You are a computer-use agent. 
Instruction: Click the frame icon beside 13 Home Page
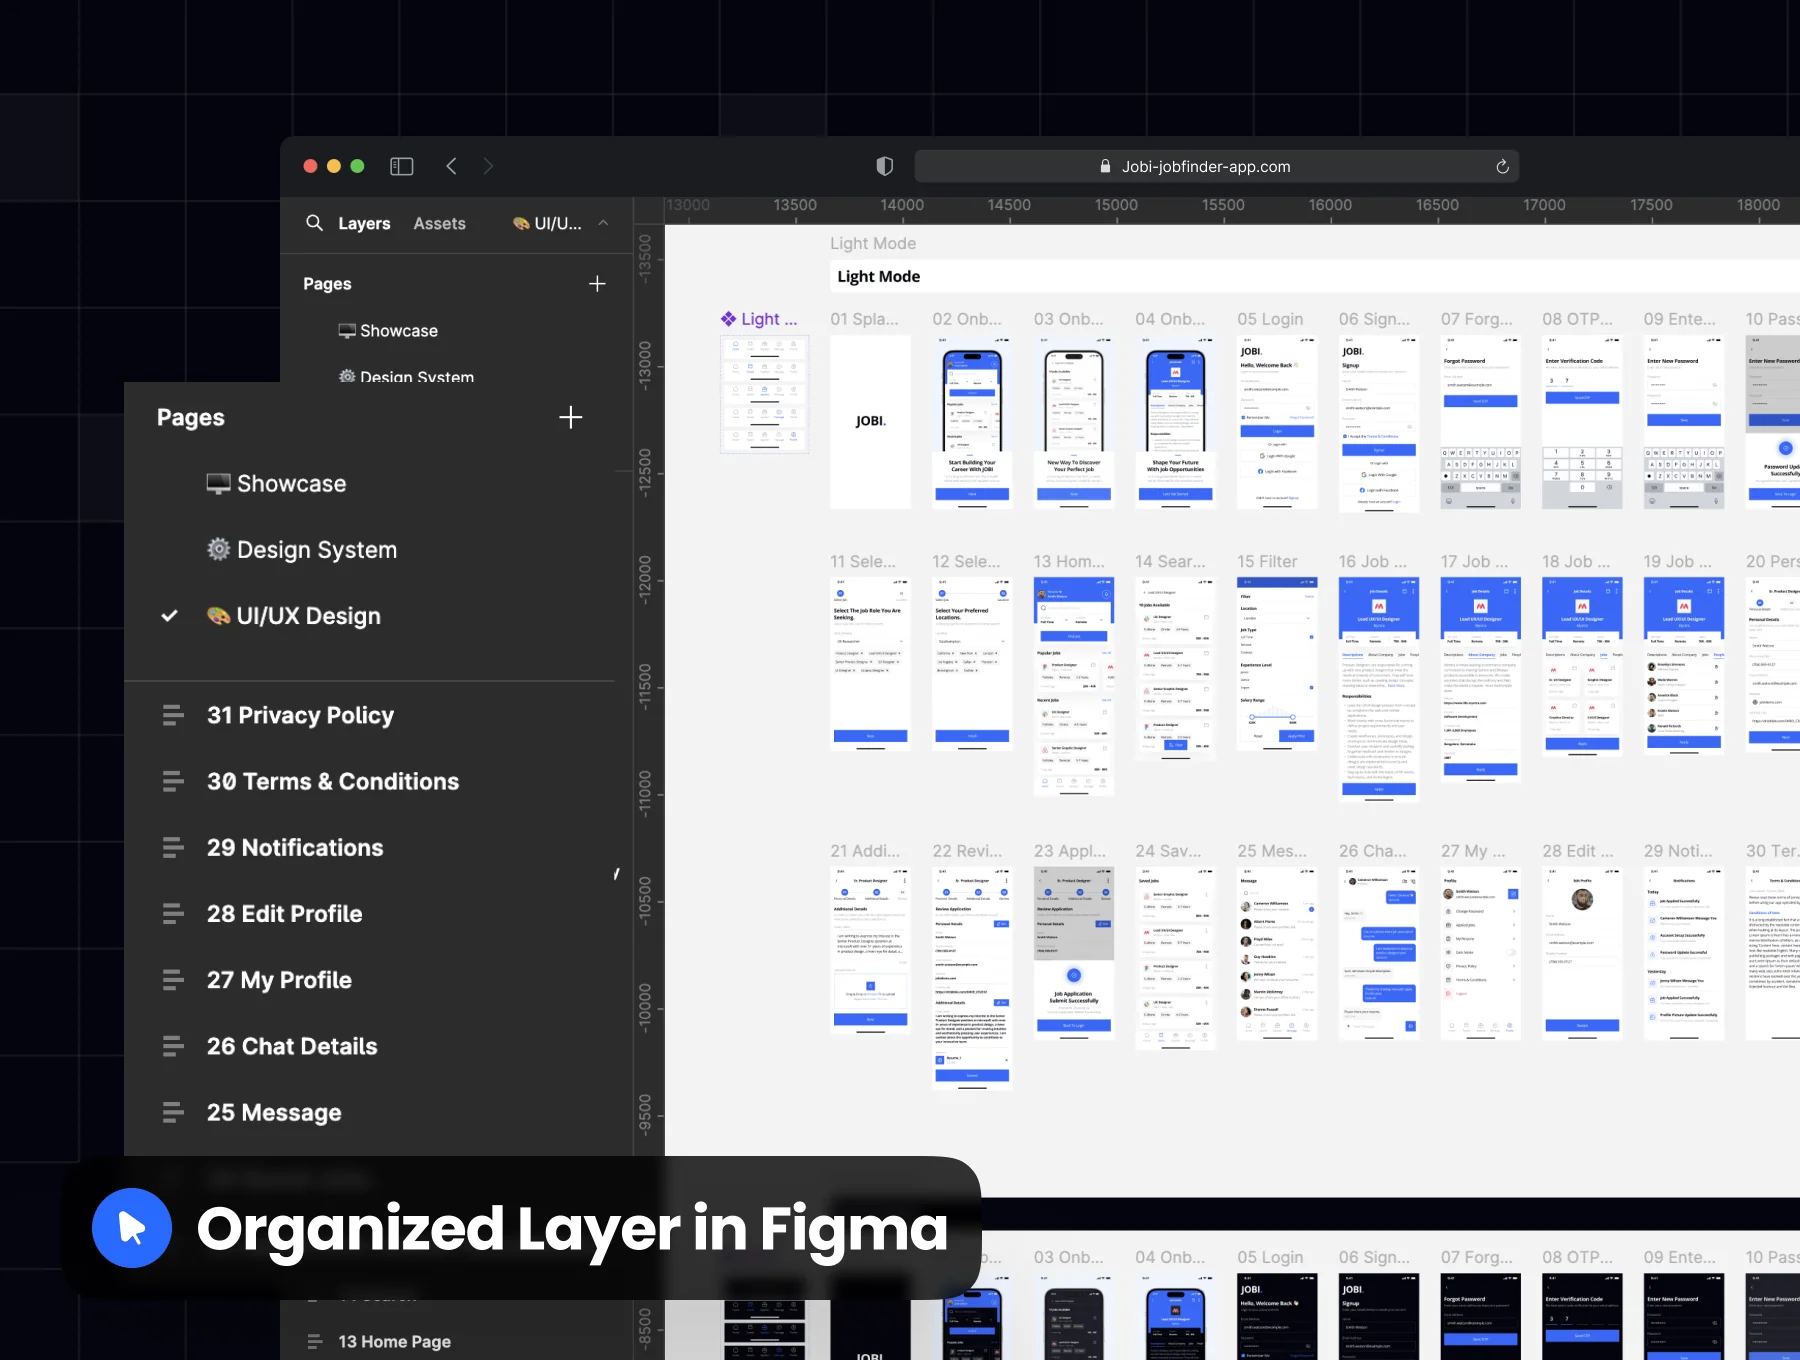[x=314, y=1341]
